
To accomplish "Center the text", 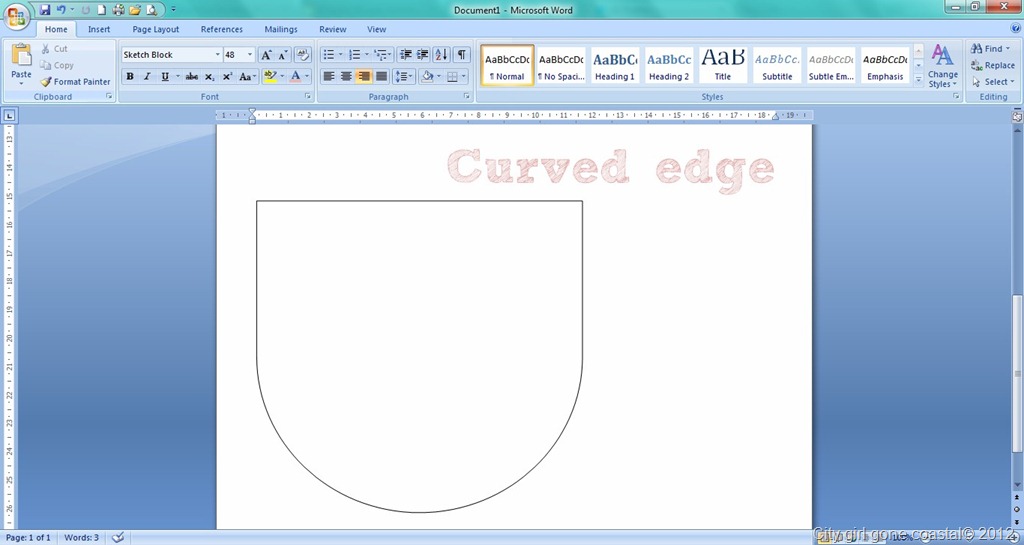I will (346, 76).
